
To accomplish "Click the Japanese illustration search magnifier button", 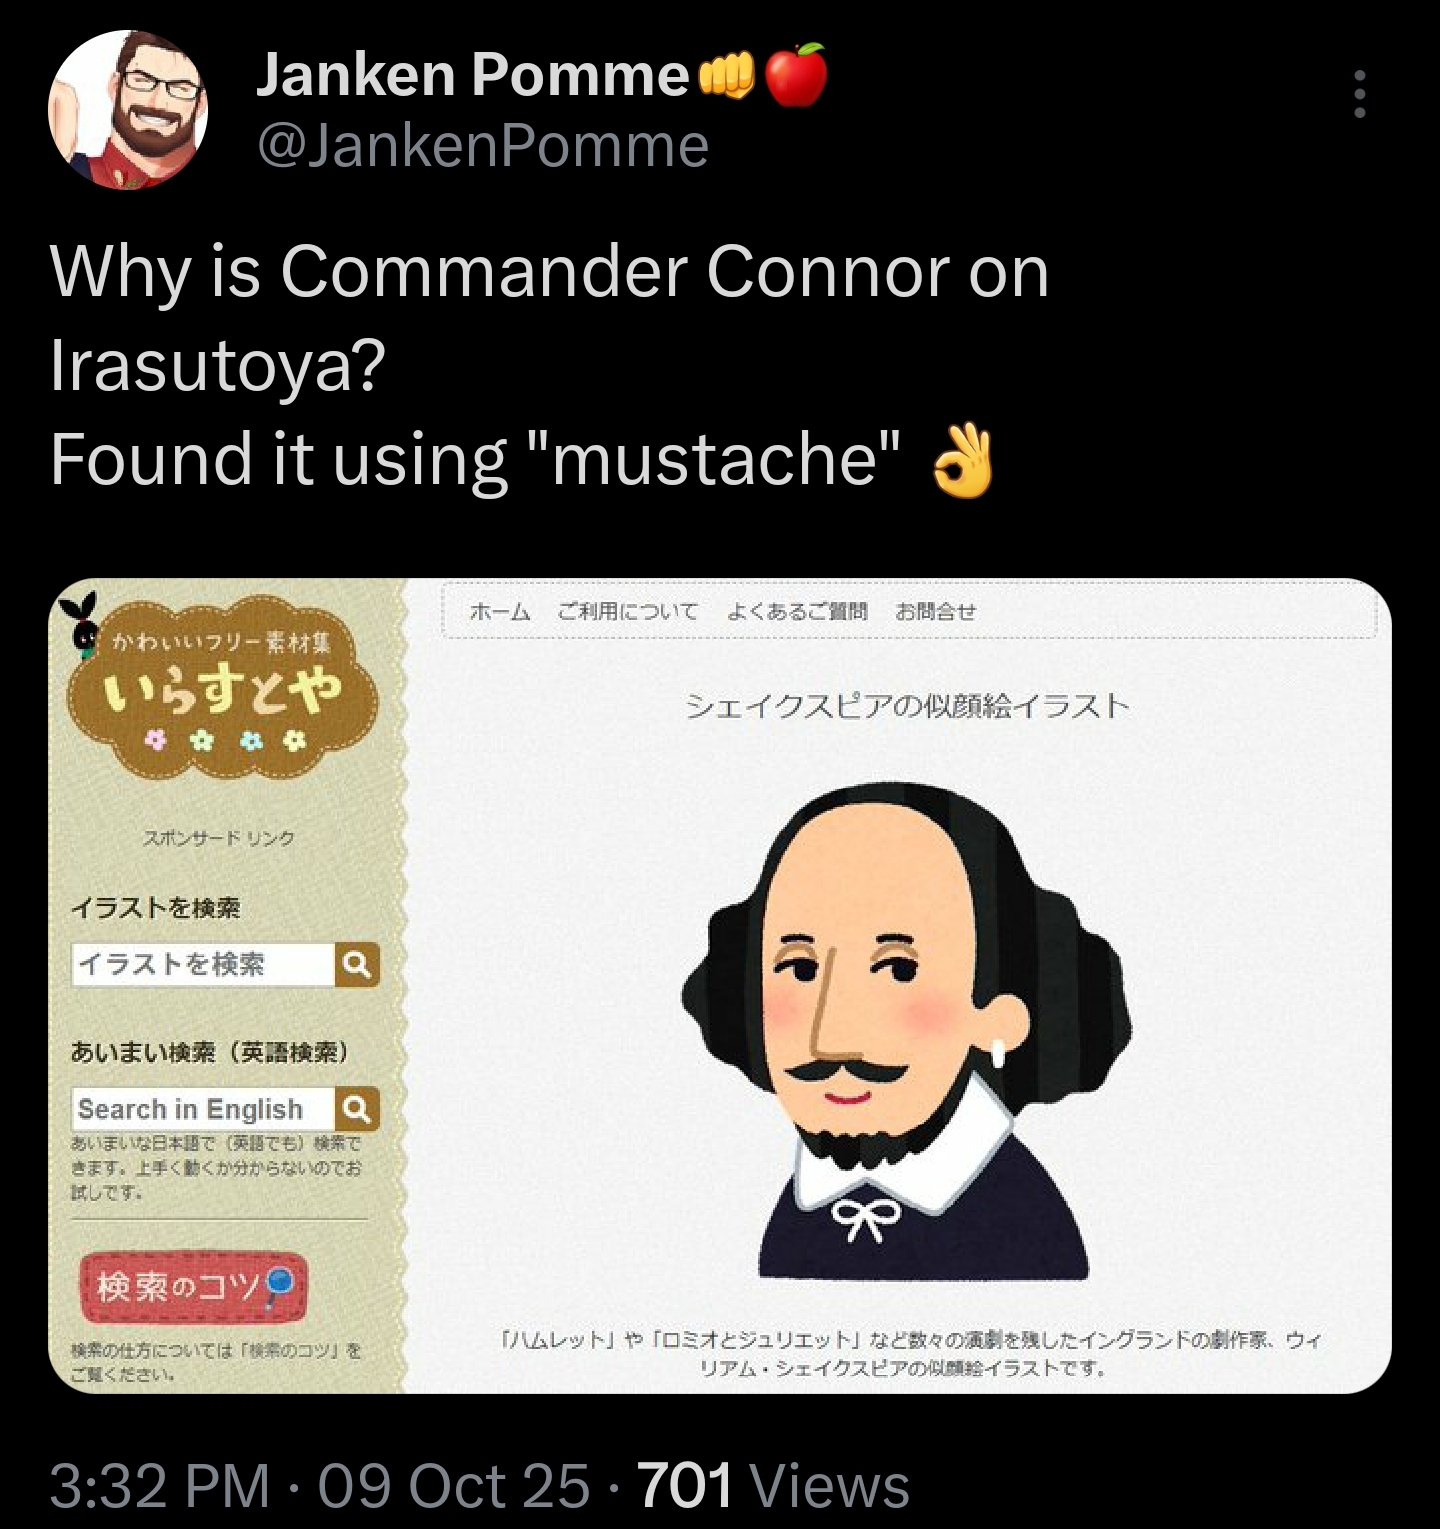I will [357, 964].
